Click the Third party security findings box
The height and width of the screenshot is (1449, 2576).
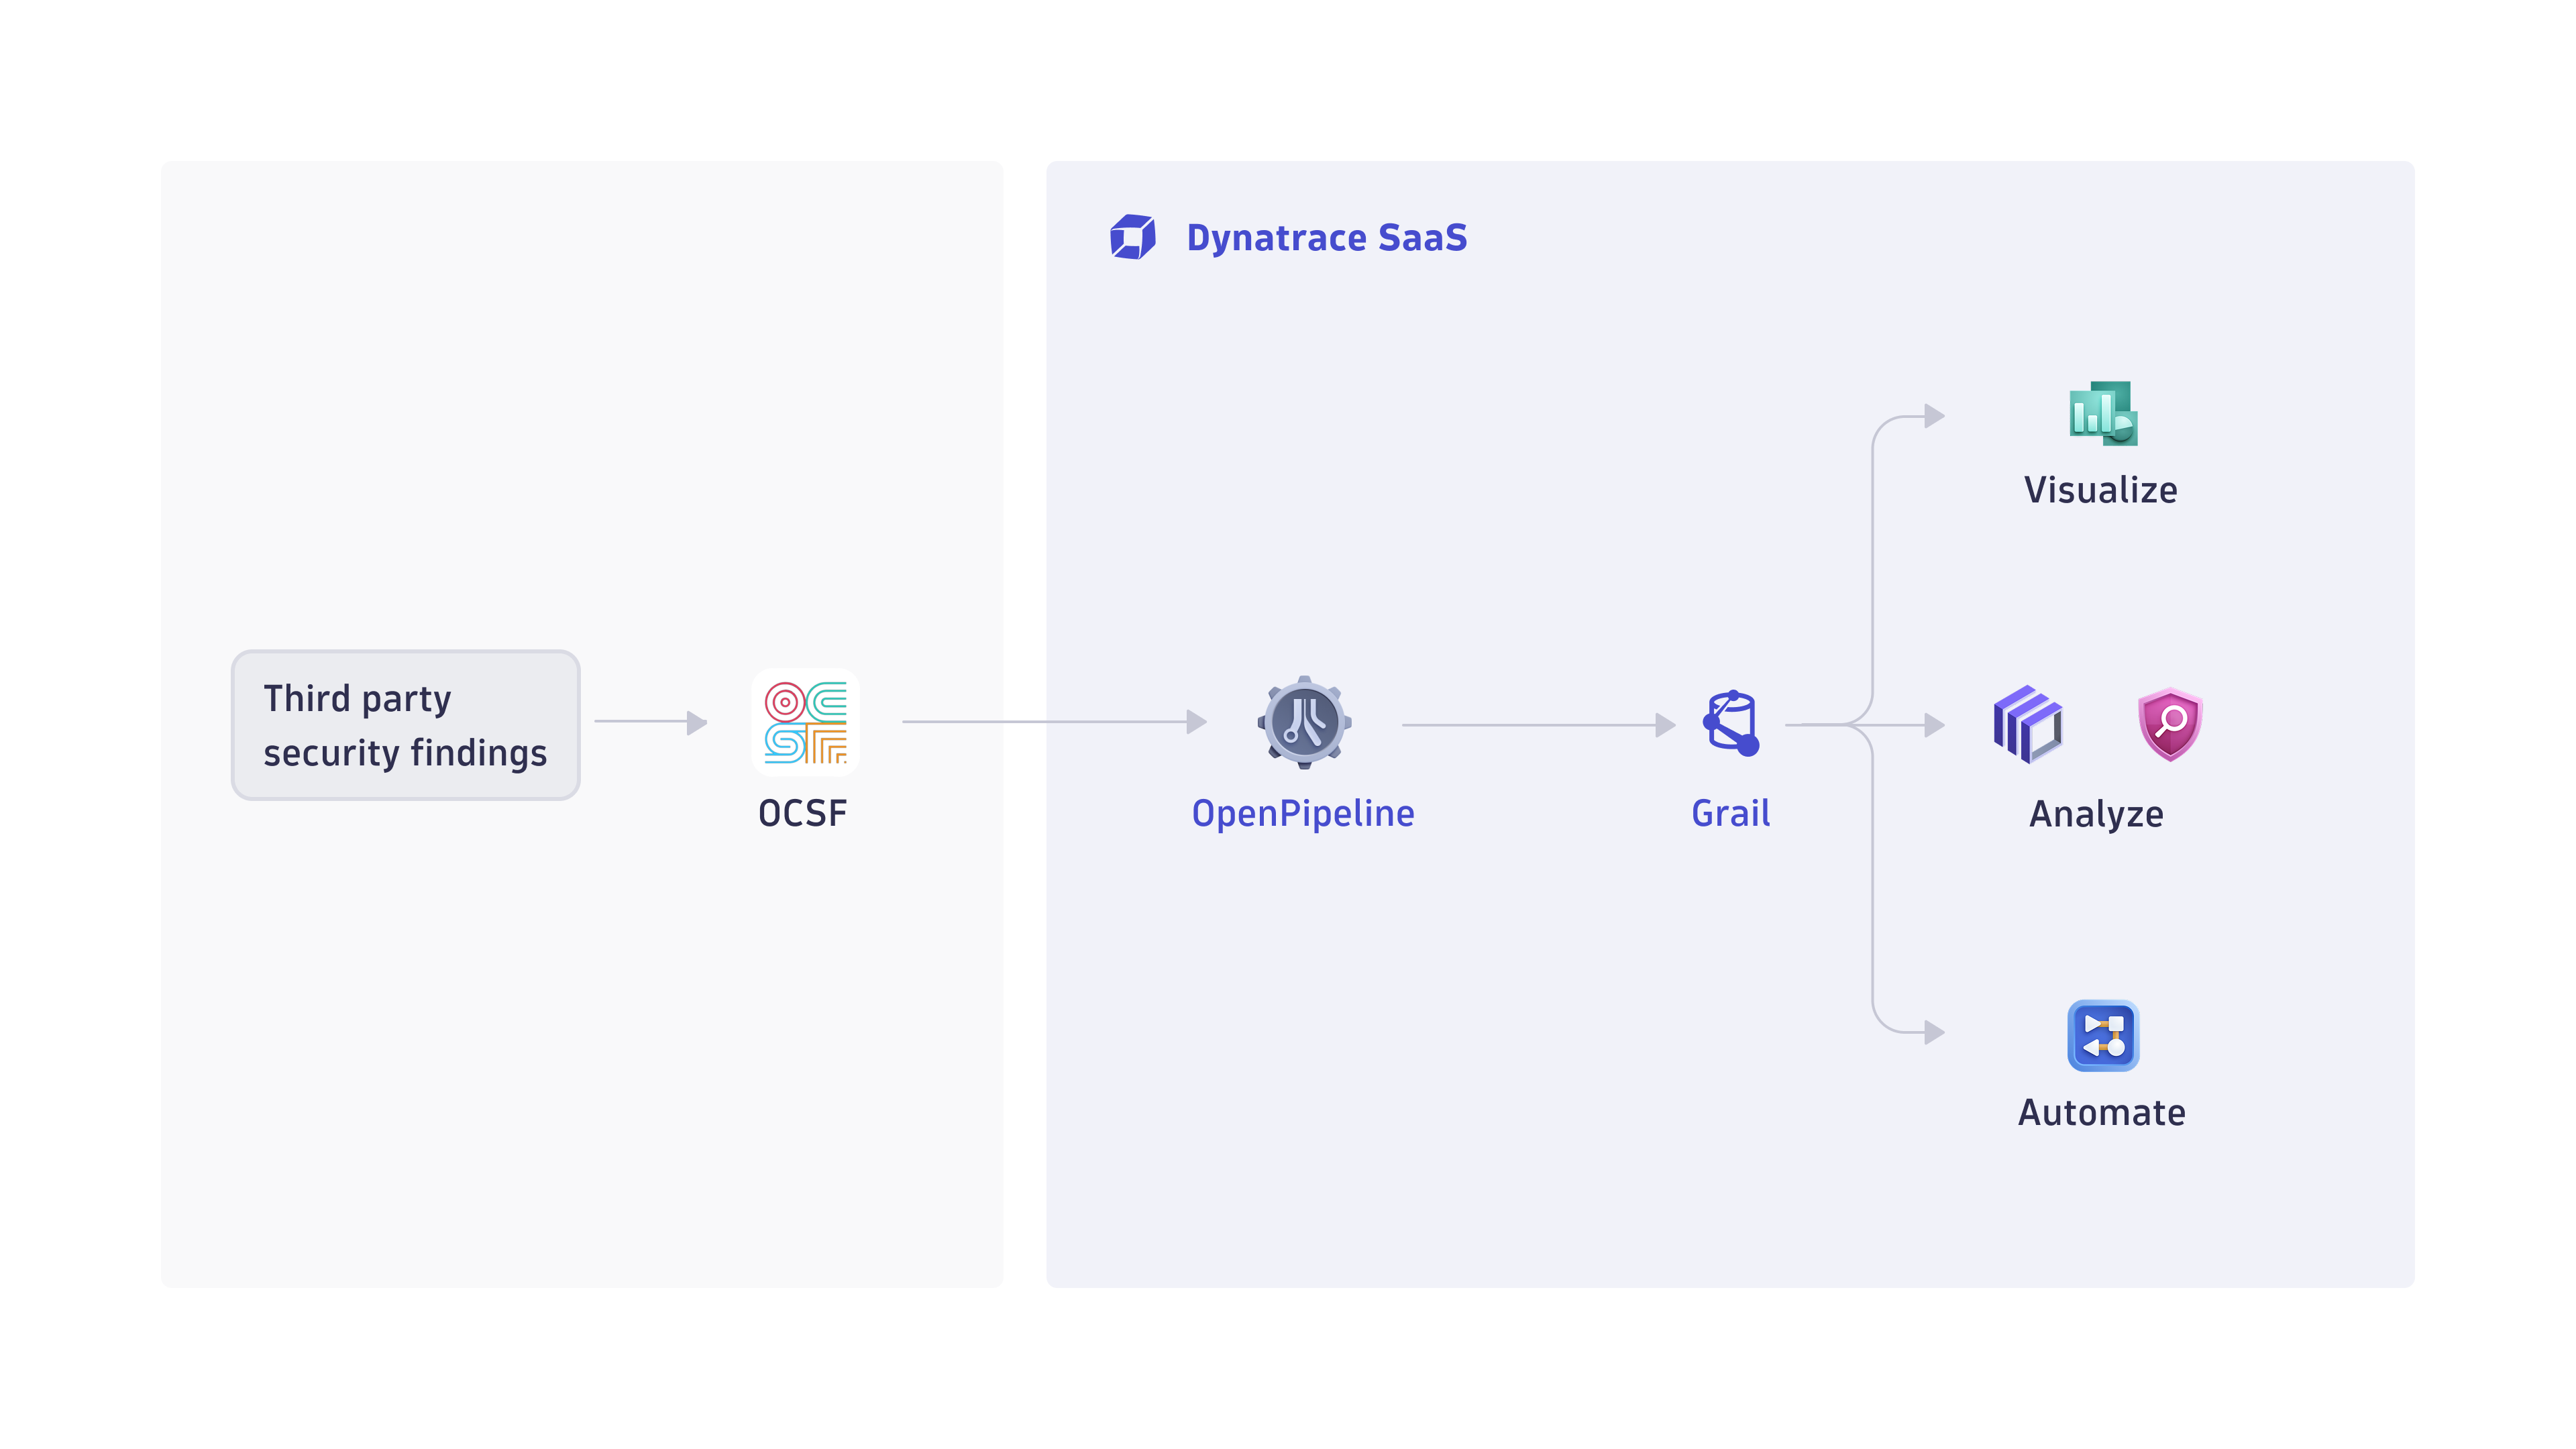405,725
